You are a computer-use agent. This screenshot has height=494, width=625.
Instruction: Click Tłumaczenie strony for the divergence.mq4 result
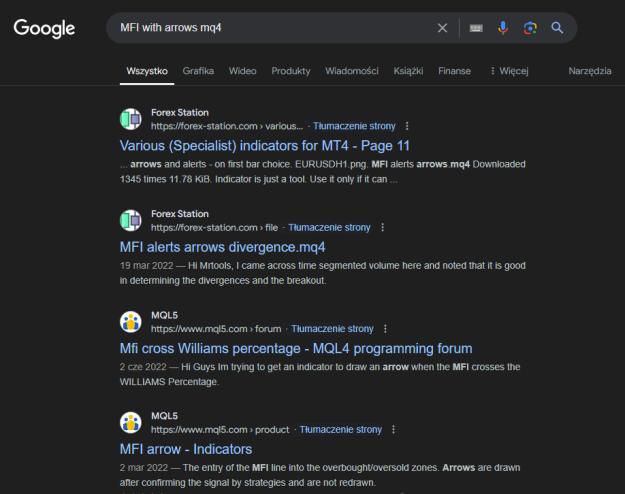click(x=329, y=227)
